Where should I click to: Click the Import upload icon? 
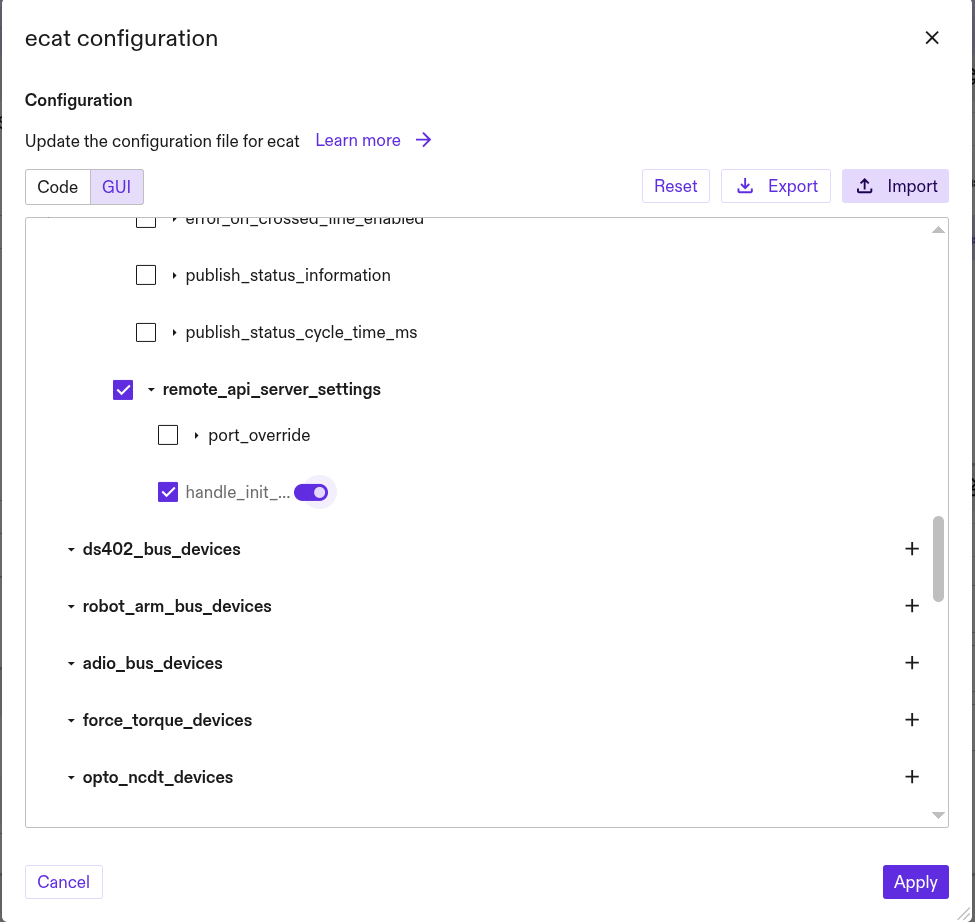tap(863, 186)
